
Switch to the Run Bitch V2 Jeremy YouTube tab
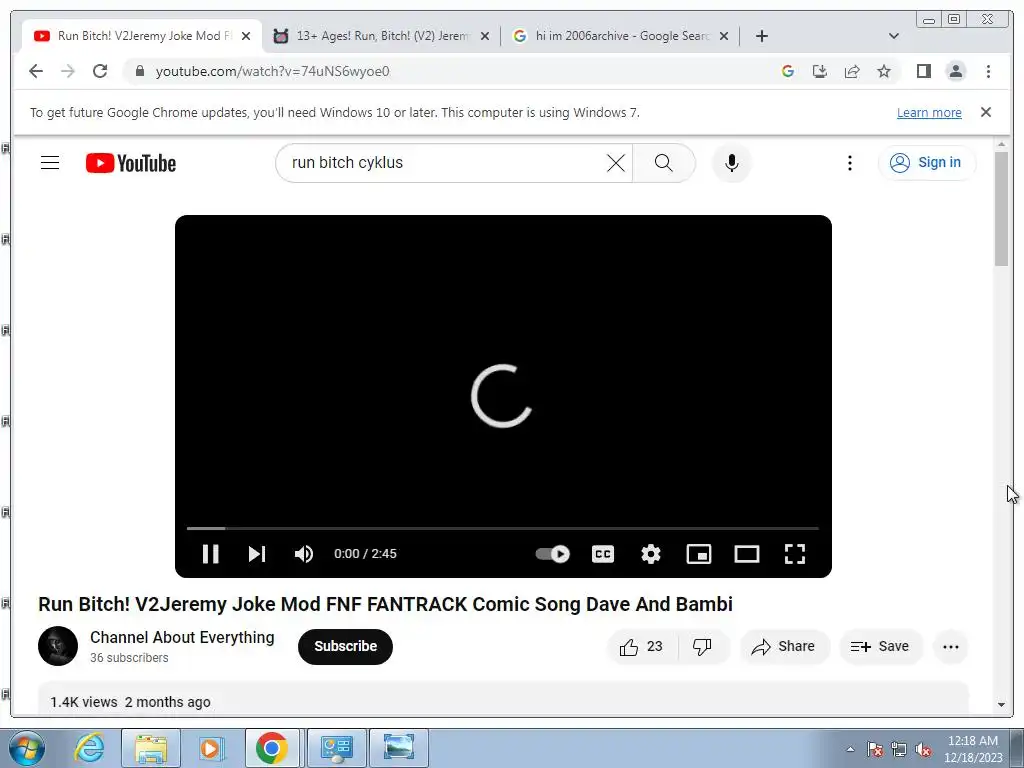click(x=140, y=36)
